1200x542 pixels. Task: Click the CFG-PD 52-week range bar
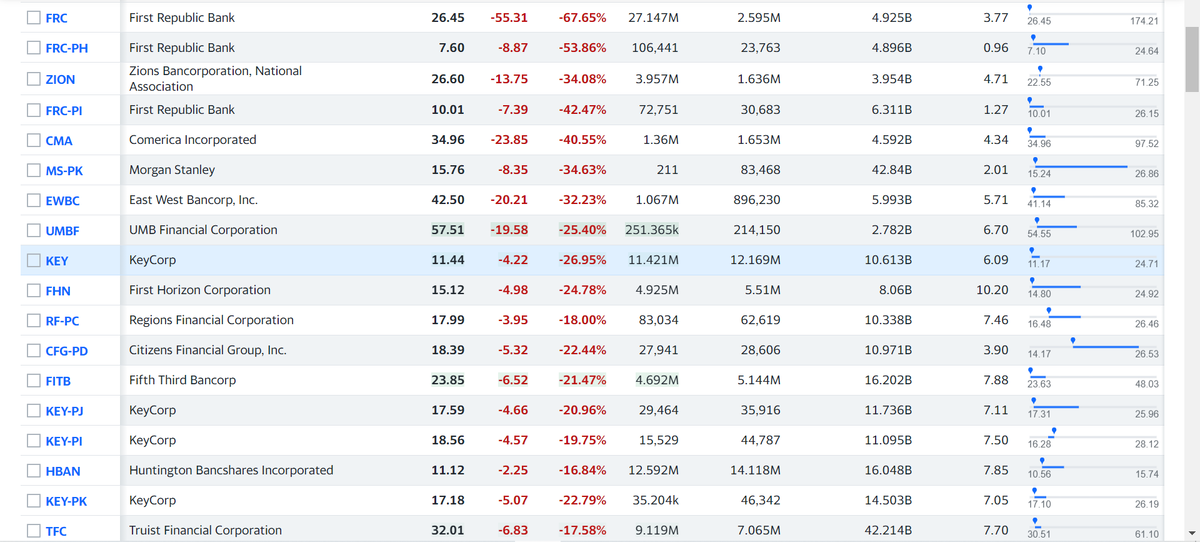(x=1092, y=346)
